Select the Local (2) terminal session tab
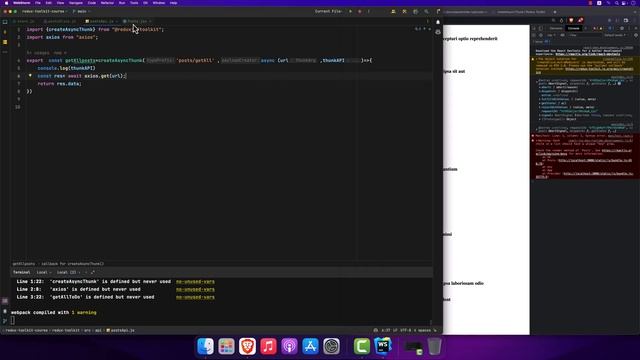 tap(68, 272)
